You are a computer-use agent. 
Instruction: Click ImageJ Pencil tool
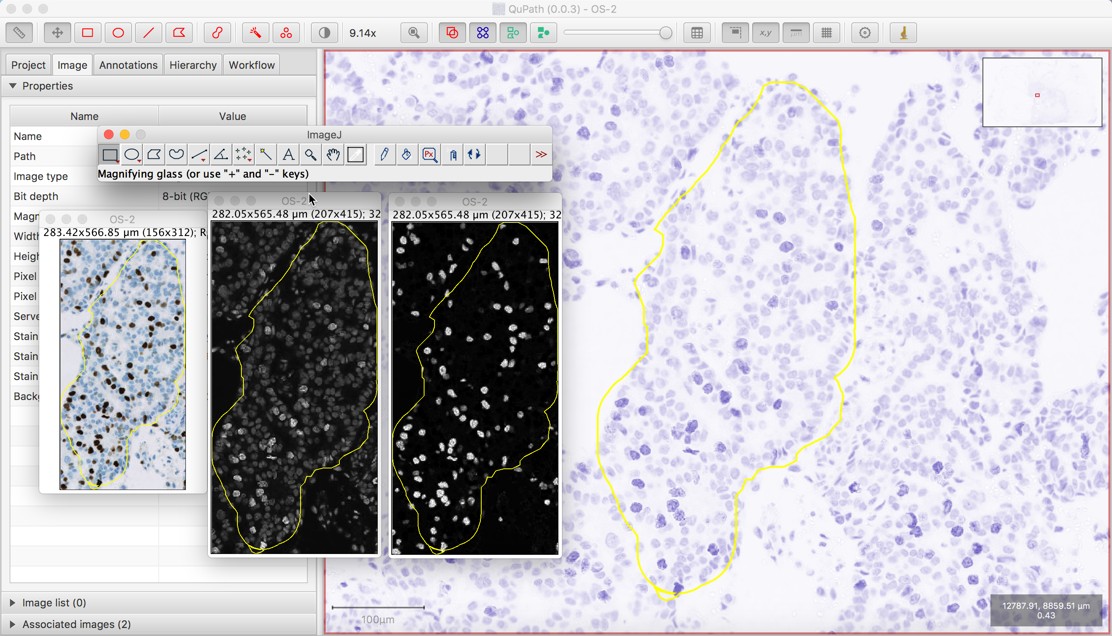tap(384, 155)
